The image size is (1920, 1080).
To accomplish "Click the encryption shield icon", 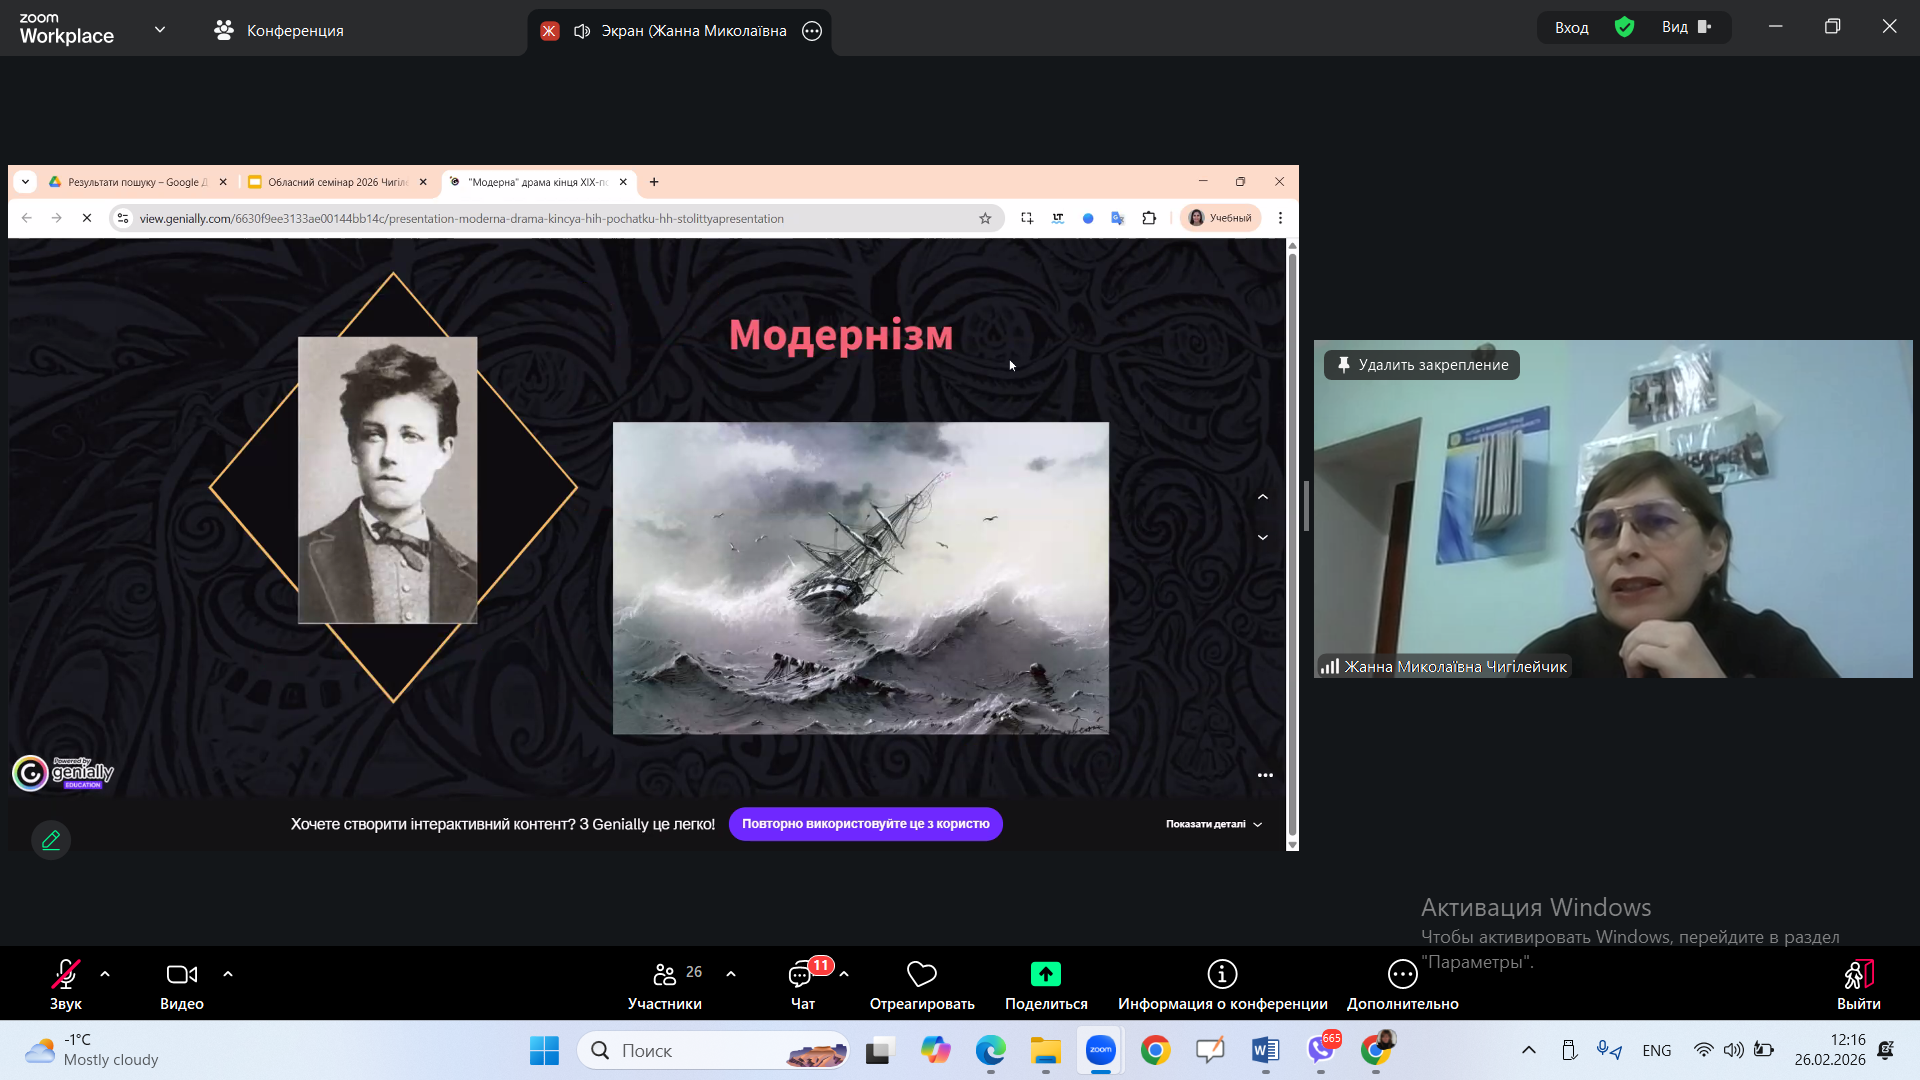I will 1624,27.
